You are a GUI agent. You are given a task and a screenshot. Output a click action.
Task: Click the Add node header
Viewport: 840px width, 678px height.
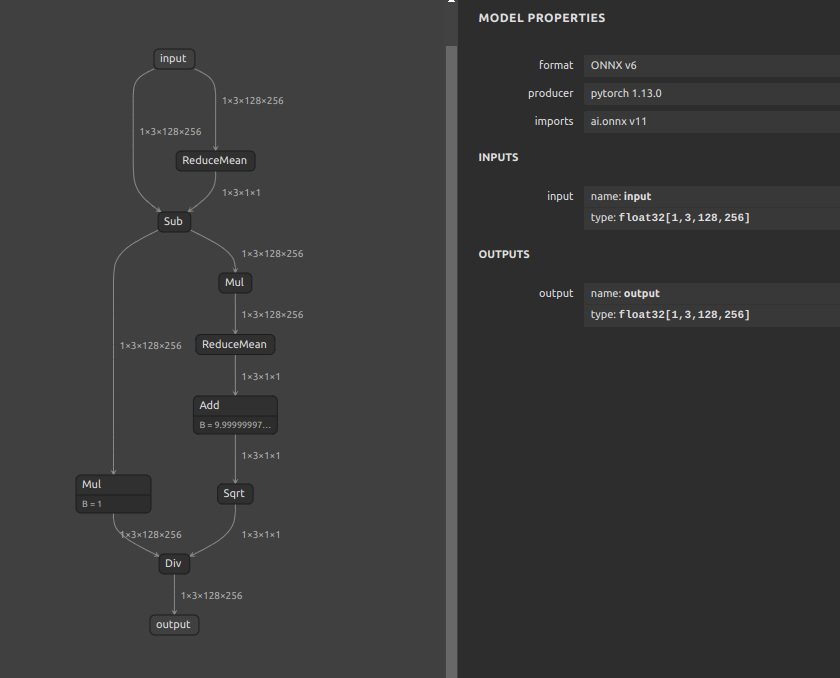coord(235,405)
